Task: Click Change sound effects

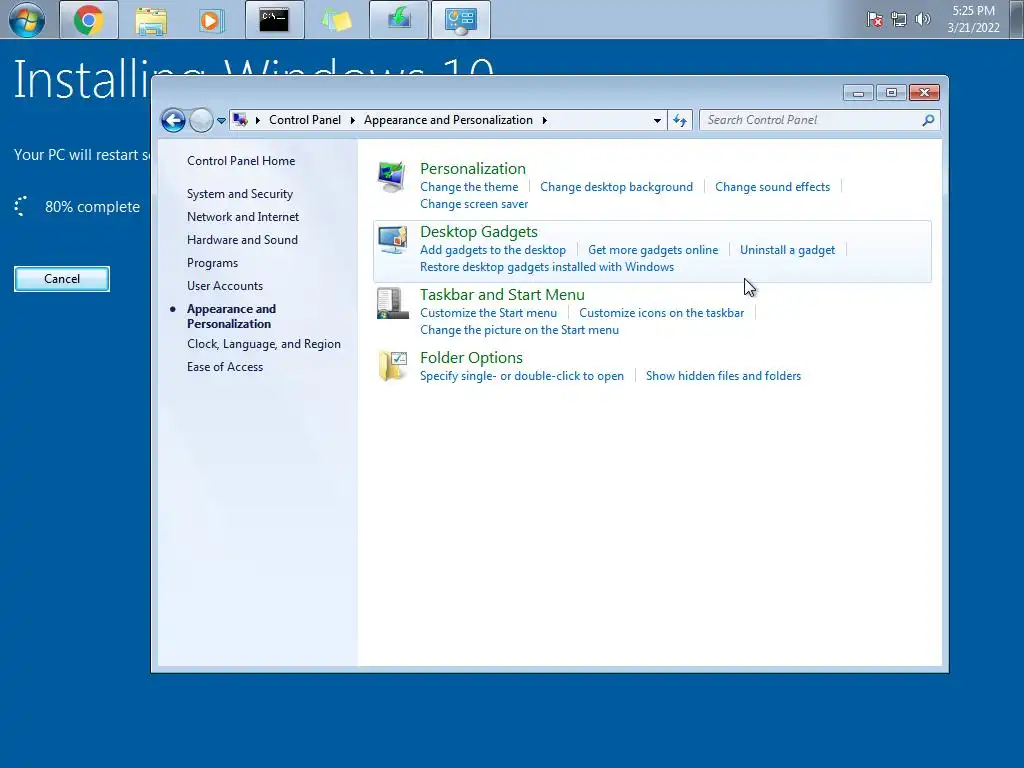Action: pyautogui.click(x=773, y=187)
